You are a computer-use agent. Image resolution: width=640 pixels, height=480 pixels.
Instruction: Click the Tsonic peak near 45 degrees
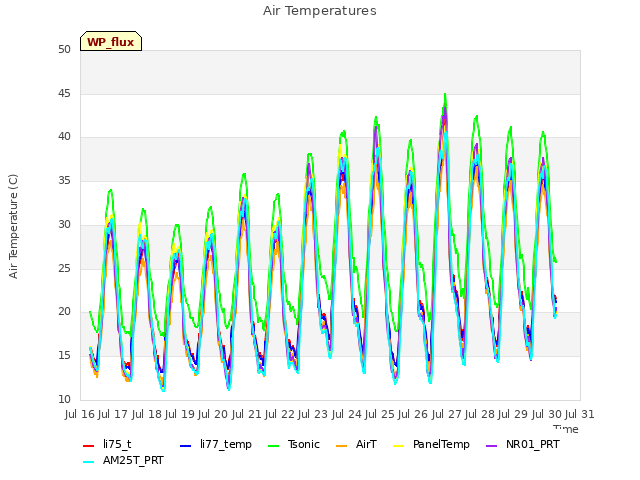point(445,95)
